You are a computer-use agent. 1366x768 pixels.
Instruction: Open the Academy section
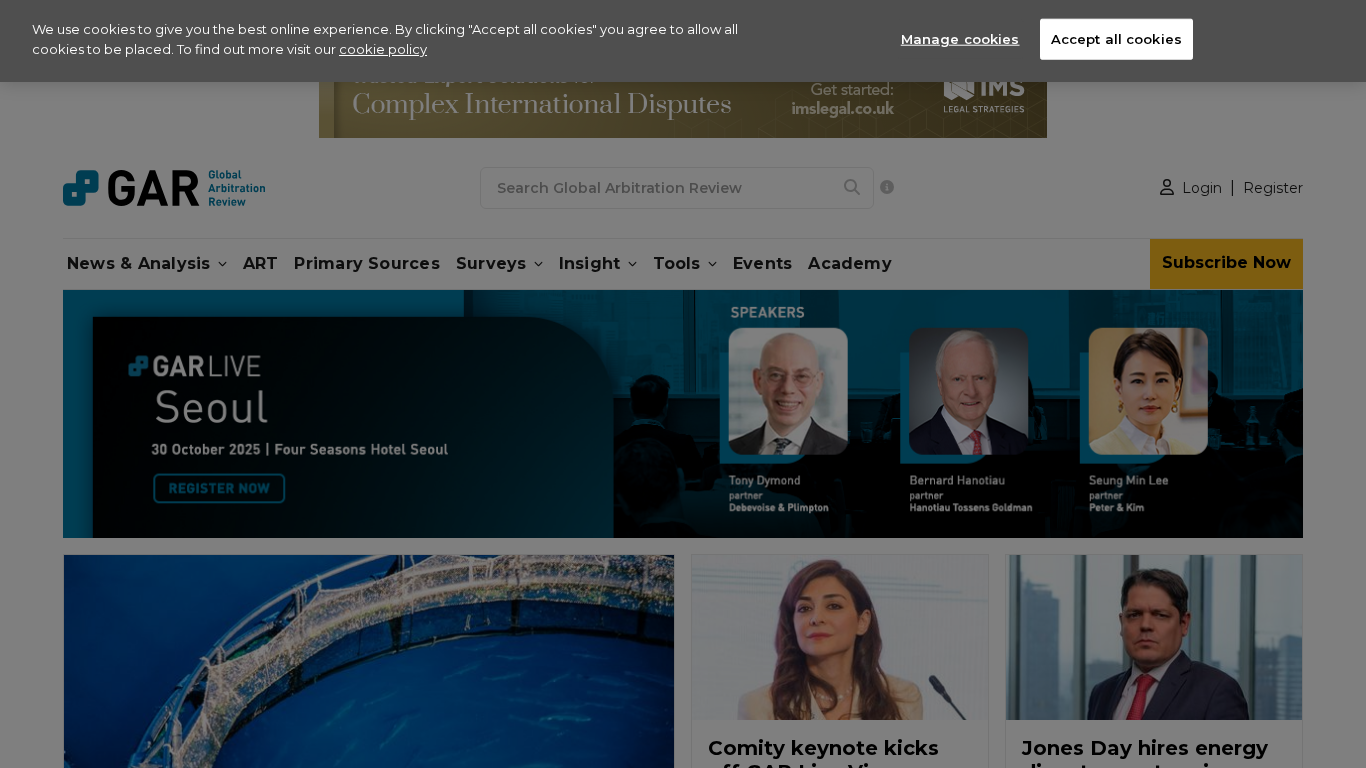(x=850, y=264)
